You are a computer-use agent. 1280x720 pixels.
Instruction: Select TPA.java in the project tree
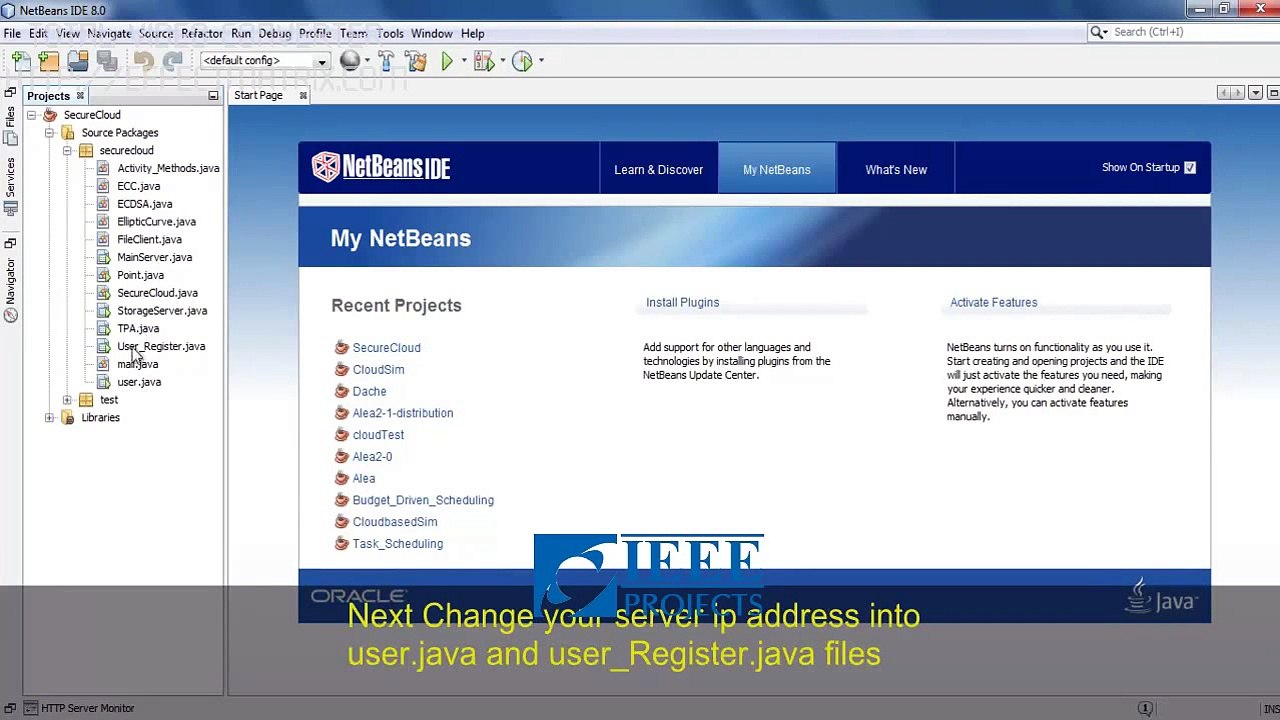point(138,328)
